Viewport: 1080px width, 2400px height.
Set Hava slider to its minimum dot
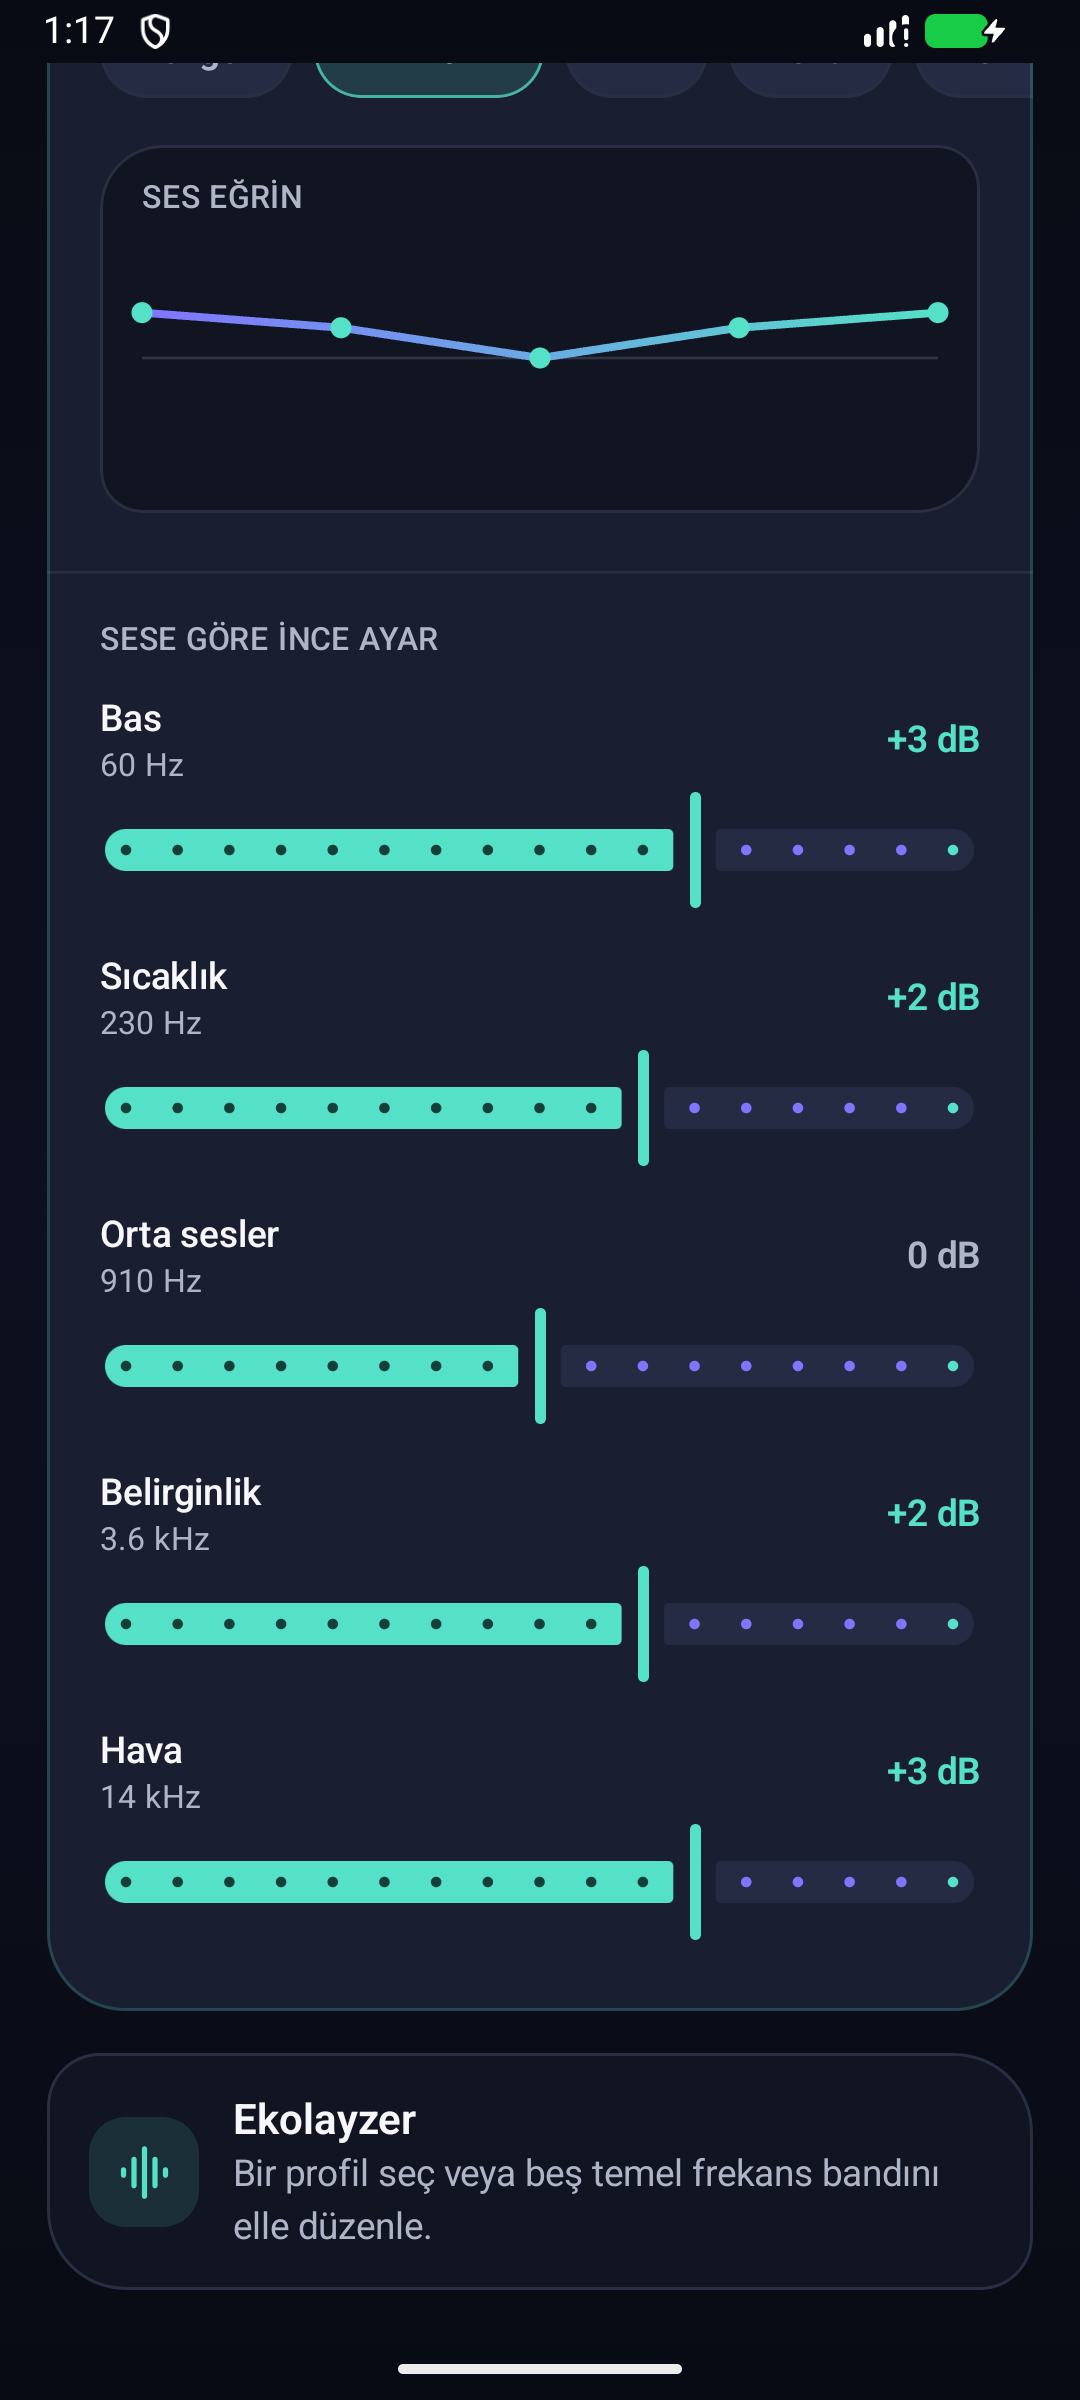[126, 1882]
